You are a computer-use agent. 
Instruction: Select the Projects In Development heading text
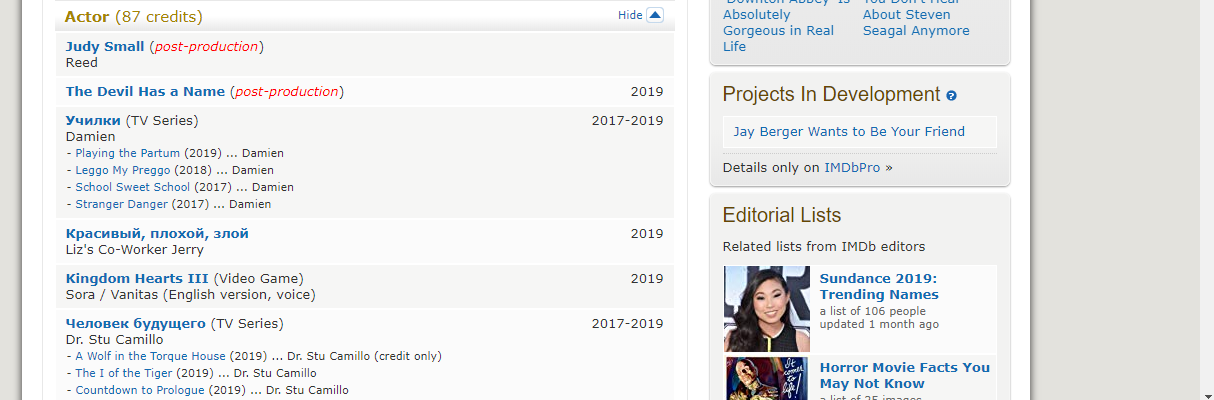pyautogui.click(x=831, y=95)
